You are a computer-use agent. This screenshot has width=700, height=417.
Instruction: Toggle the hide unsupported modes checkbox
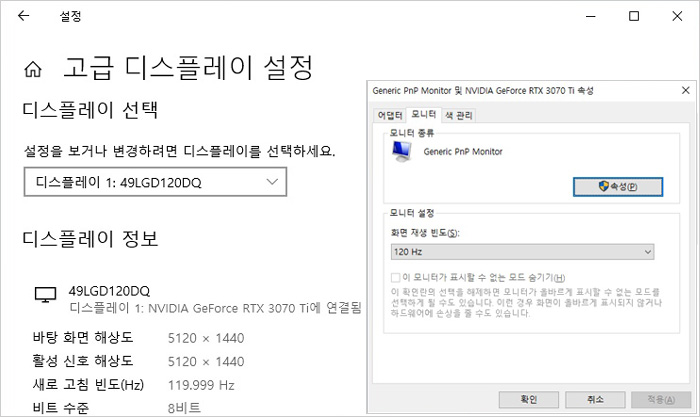tap(397, 277)
